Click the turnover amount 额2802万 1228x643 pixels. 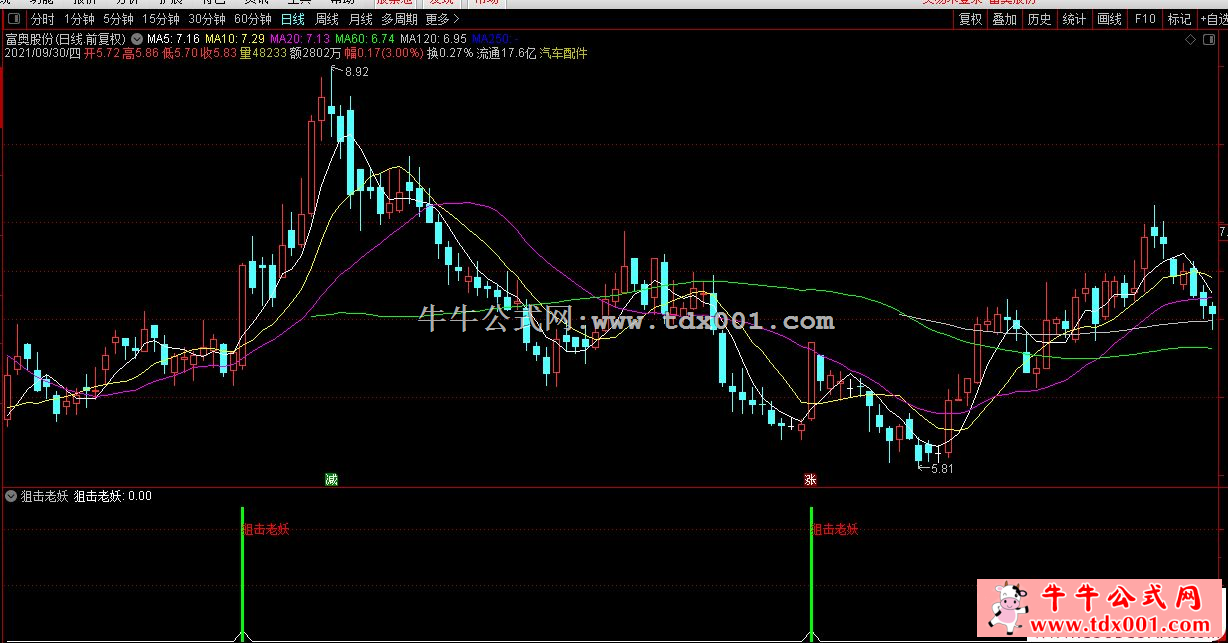(316, 54)
